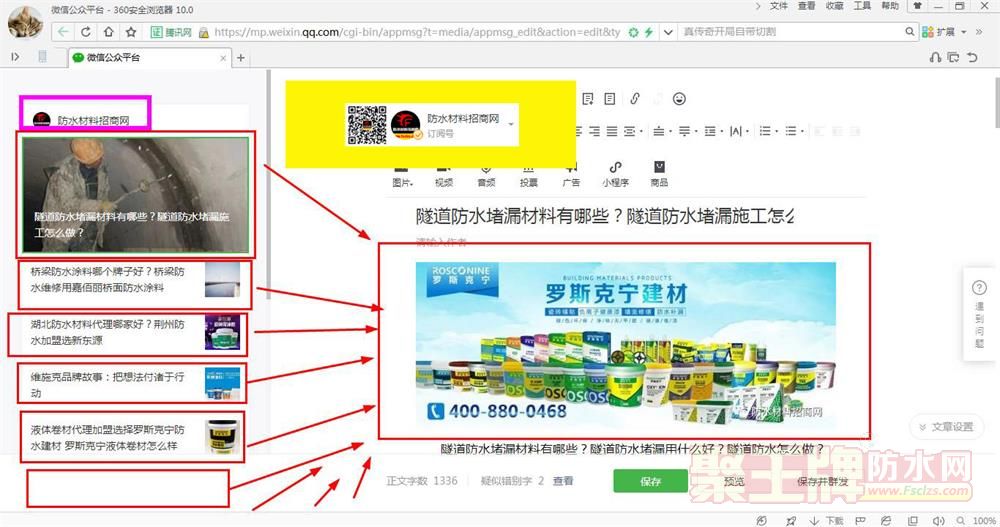Open a new tab with the plus button
Viewport: 1000px width, 527px height.
[x=240, y=57]
